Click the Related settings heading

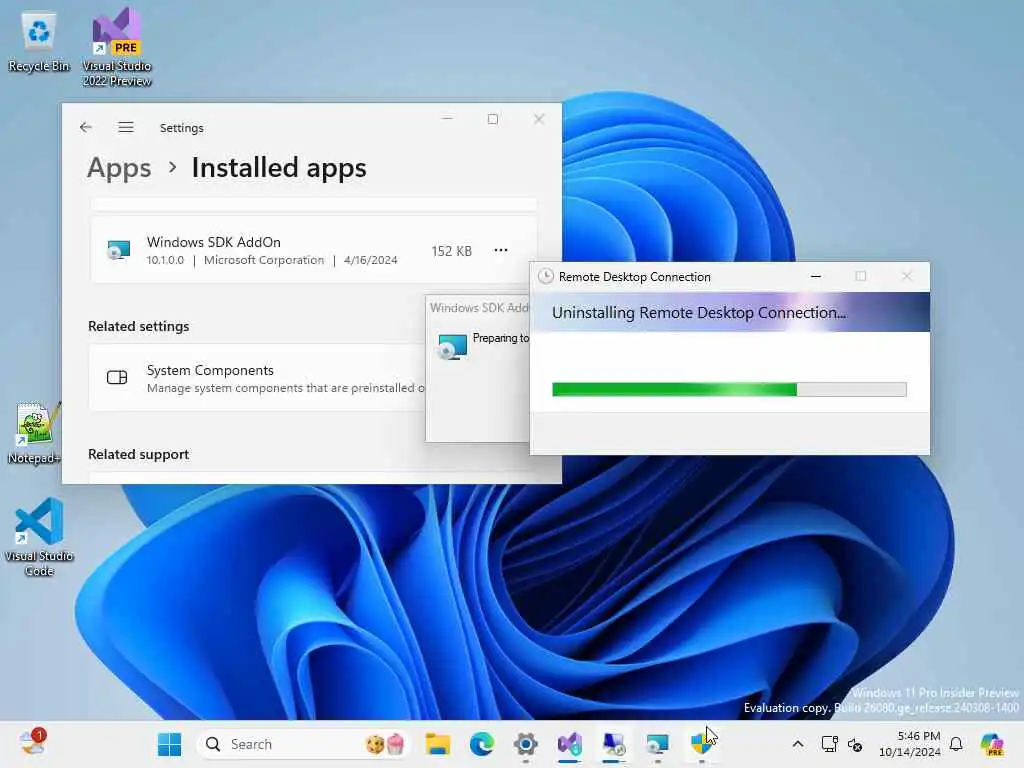coord(138,326)
